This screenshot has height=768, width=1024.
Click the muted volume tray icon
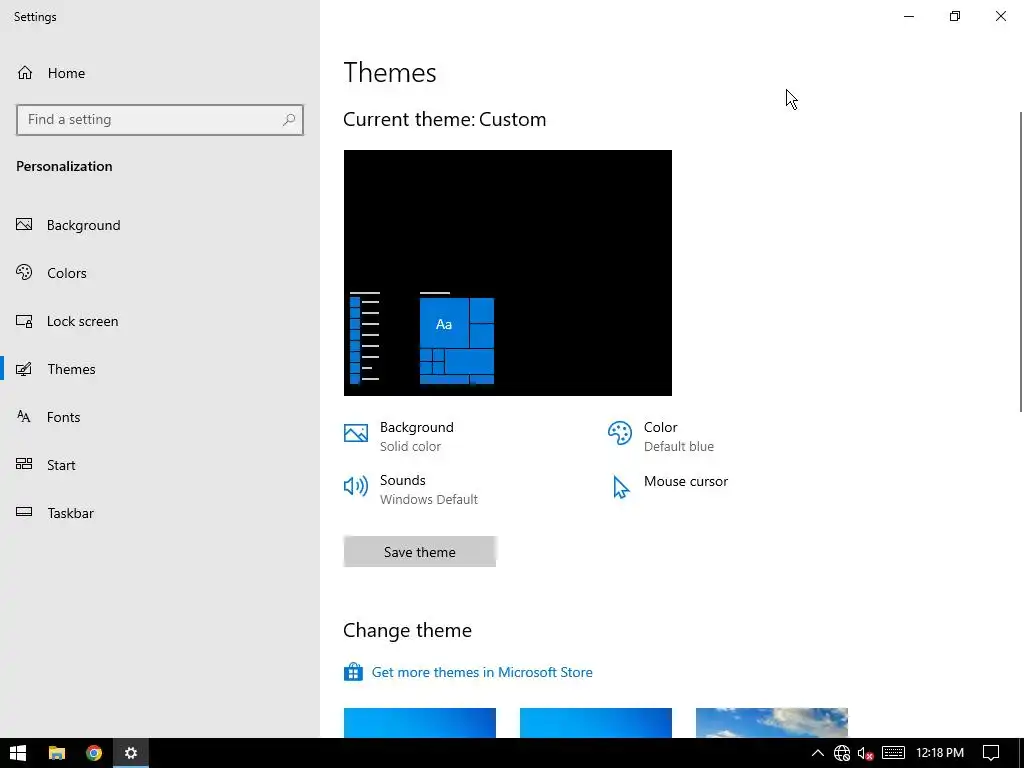[865, 753]
